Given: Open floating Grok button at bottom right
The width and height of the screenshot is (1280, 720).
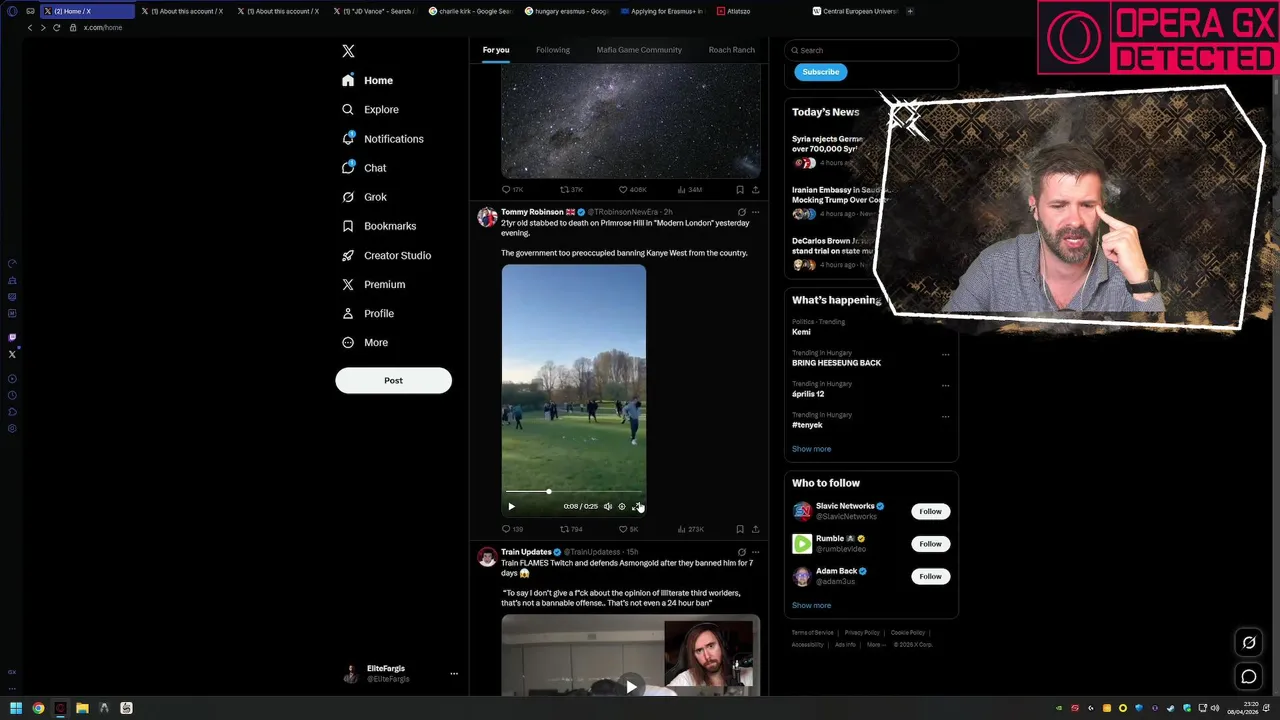Looking at the screenshot, I should point(1249,643).
